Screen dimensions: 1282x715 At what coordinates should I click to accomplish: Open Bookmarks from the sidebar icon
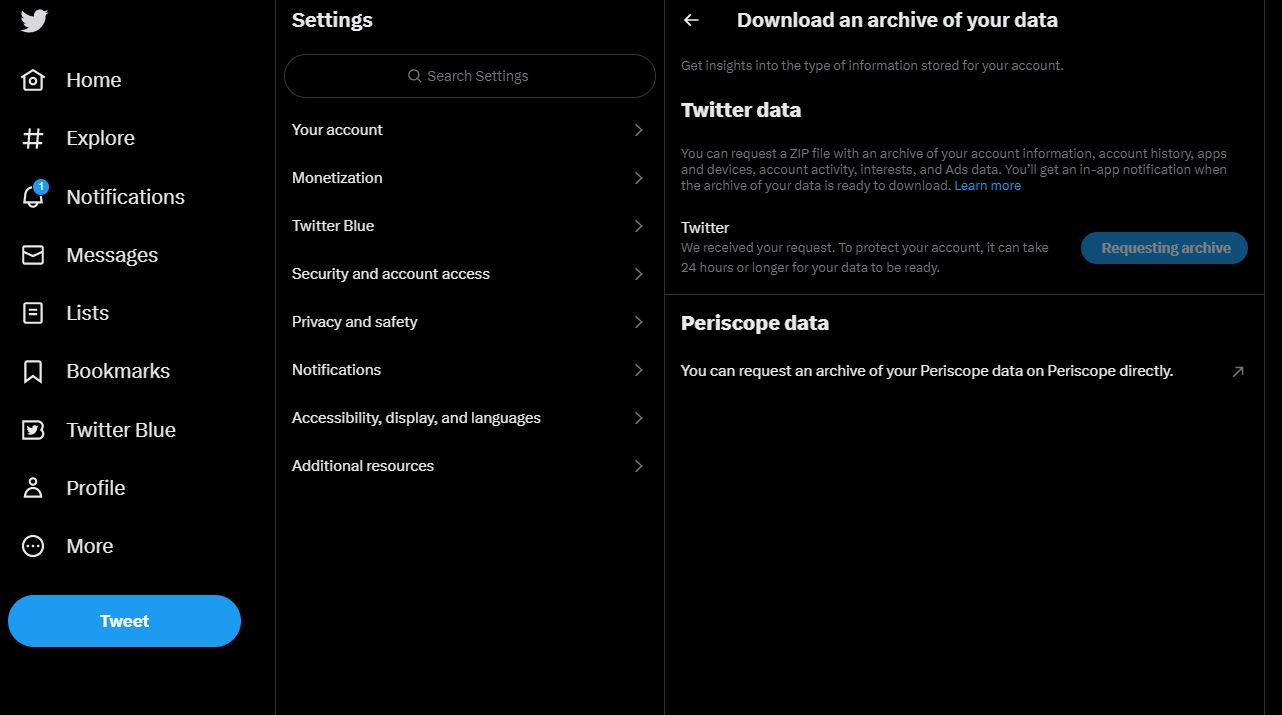(x=33, y=371)
